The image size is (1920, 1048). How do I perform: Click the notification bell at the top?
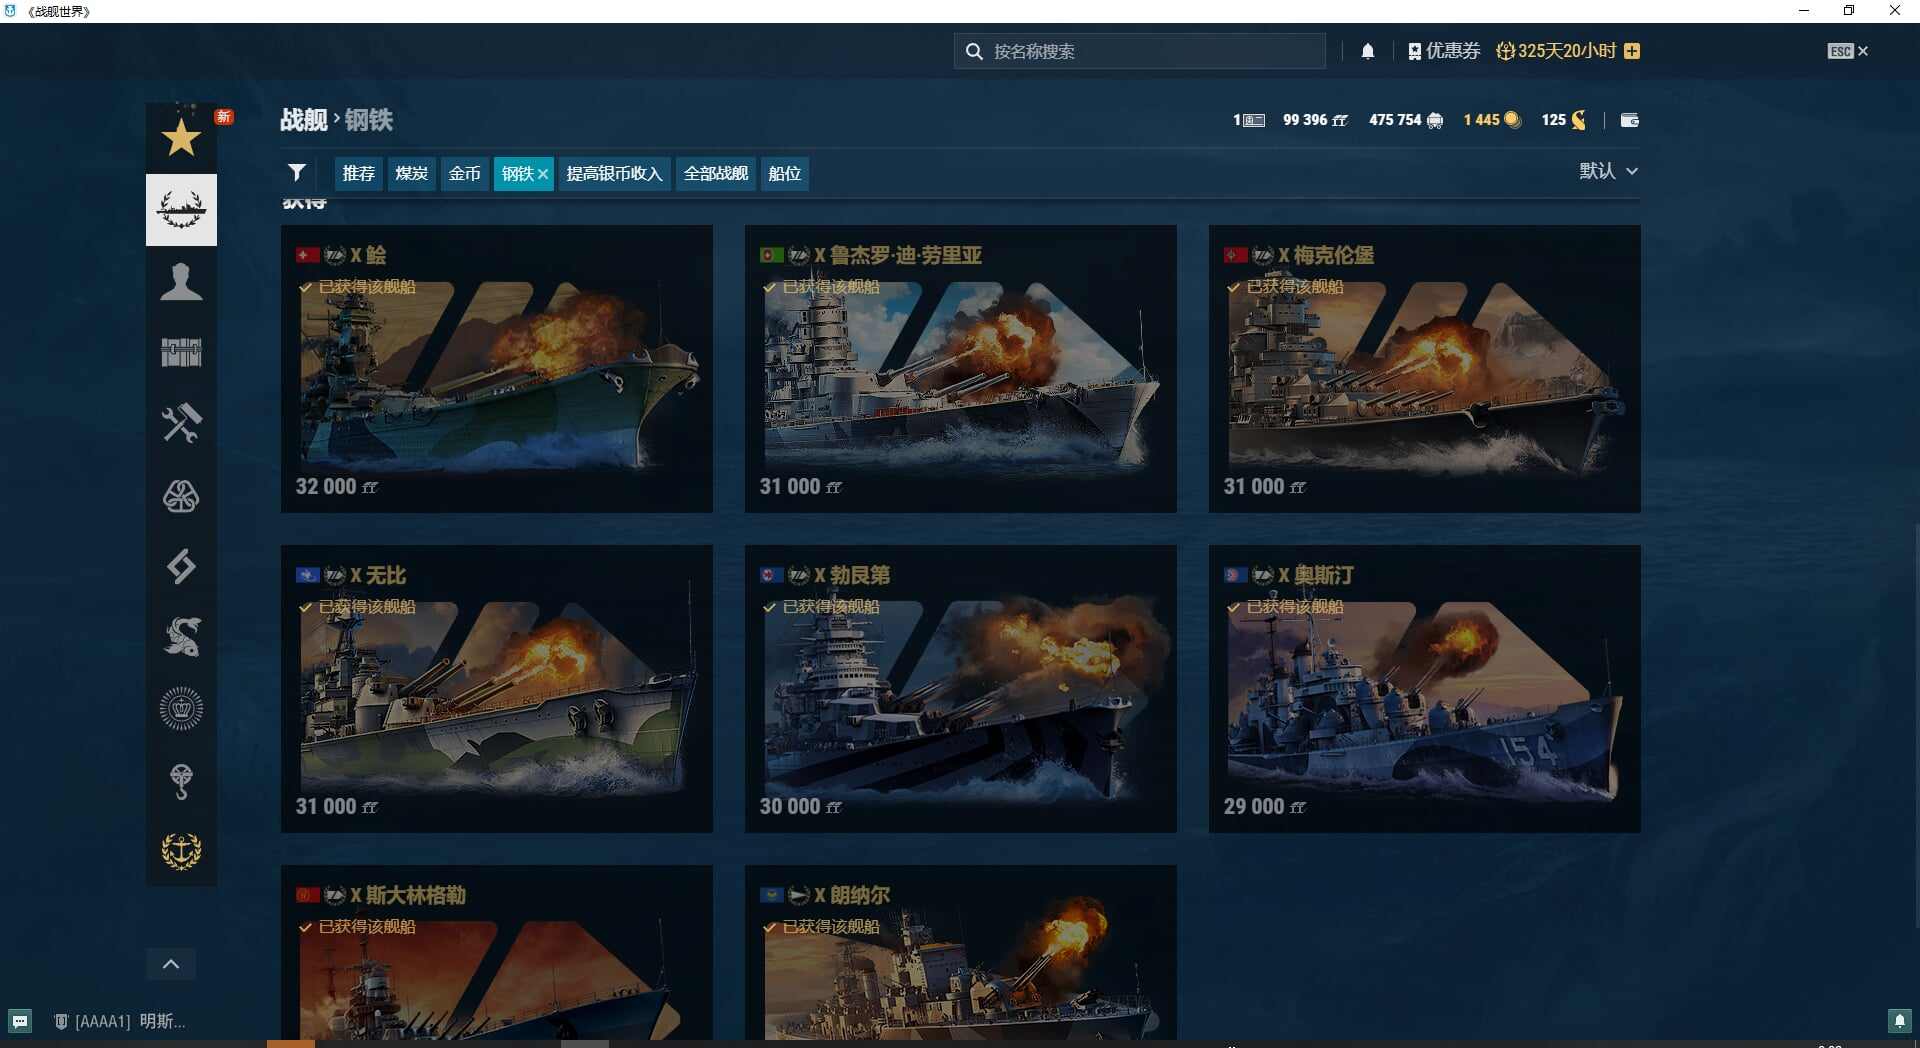point(1369,50)
